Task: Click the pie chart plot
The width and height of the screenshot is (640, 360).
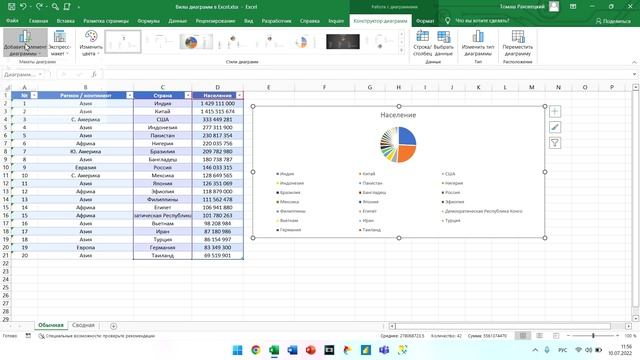Action: pyautogui.click(x=398, y=144)
